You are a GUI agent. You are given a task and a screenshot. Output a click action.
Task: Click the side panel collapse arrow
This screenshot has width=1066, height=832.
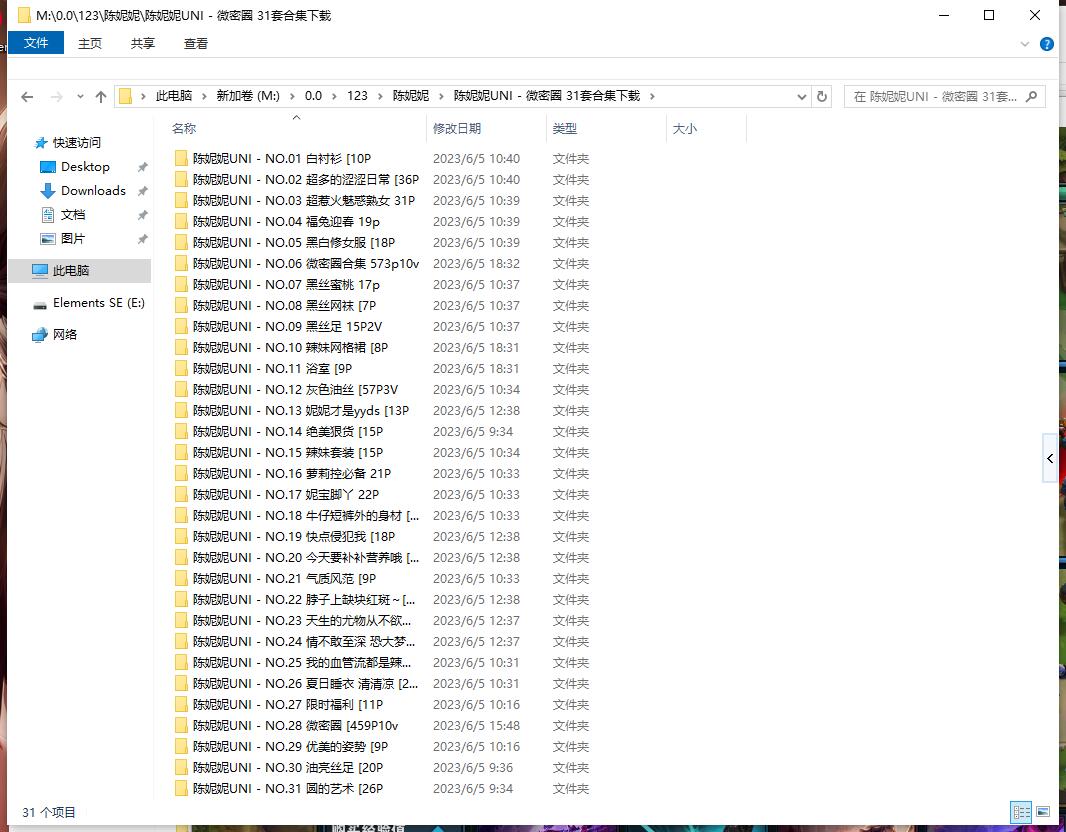(1050, 459)
